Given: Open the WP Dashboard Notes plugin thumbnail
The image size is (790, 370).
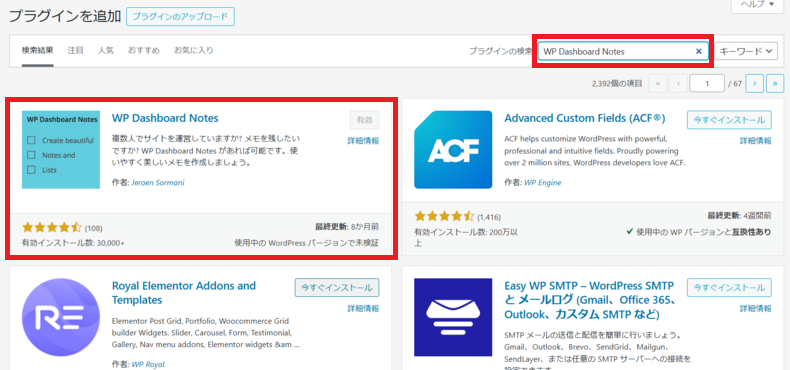Looking at the screenshot, I should tap(61, 150).
